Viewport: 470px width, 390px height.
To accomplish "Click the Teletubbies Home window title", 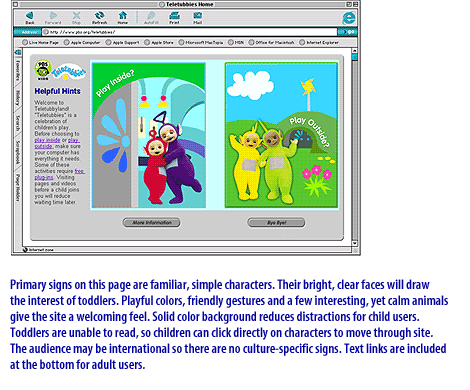I will [x=189, y=4].
